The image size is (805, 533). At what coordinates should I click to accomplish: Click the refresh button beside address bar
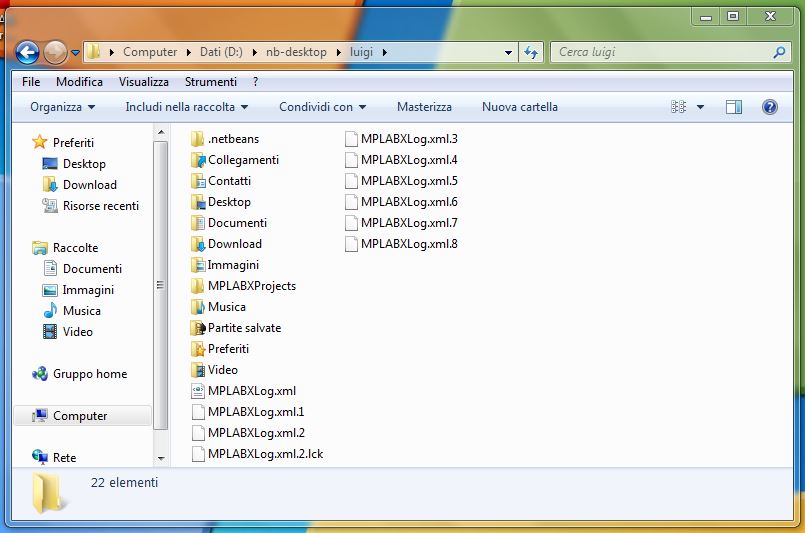531,52
